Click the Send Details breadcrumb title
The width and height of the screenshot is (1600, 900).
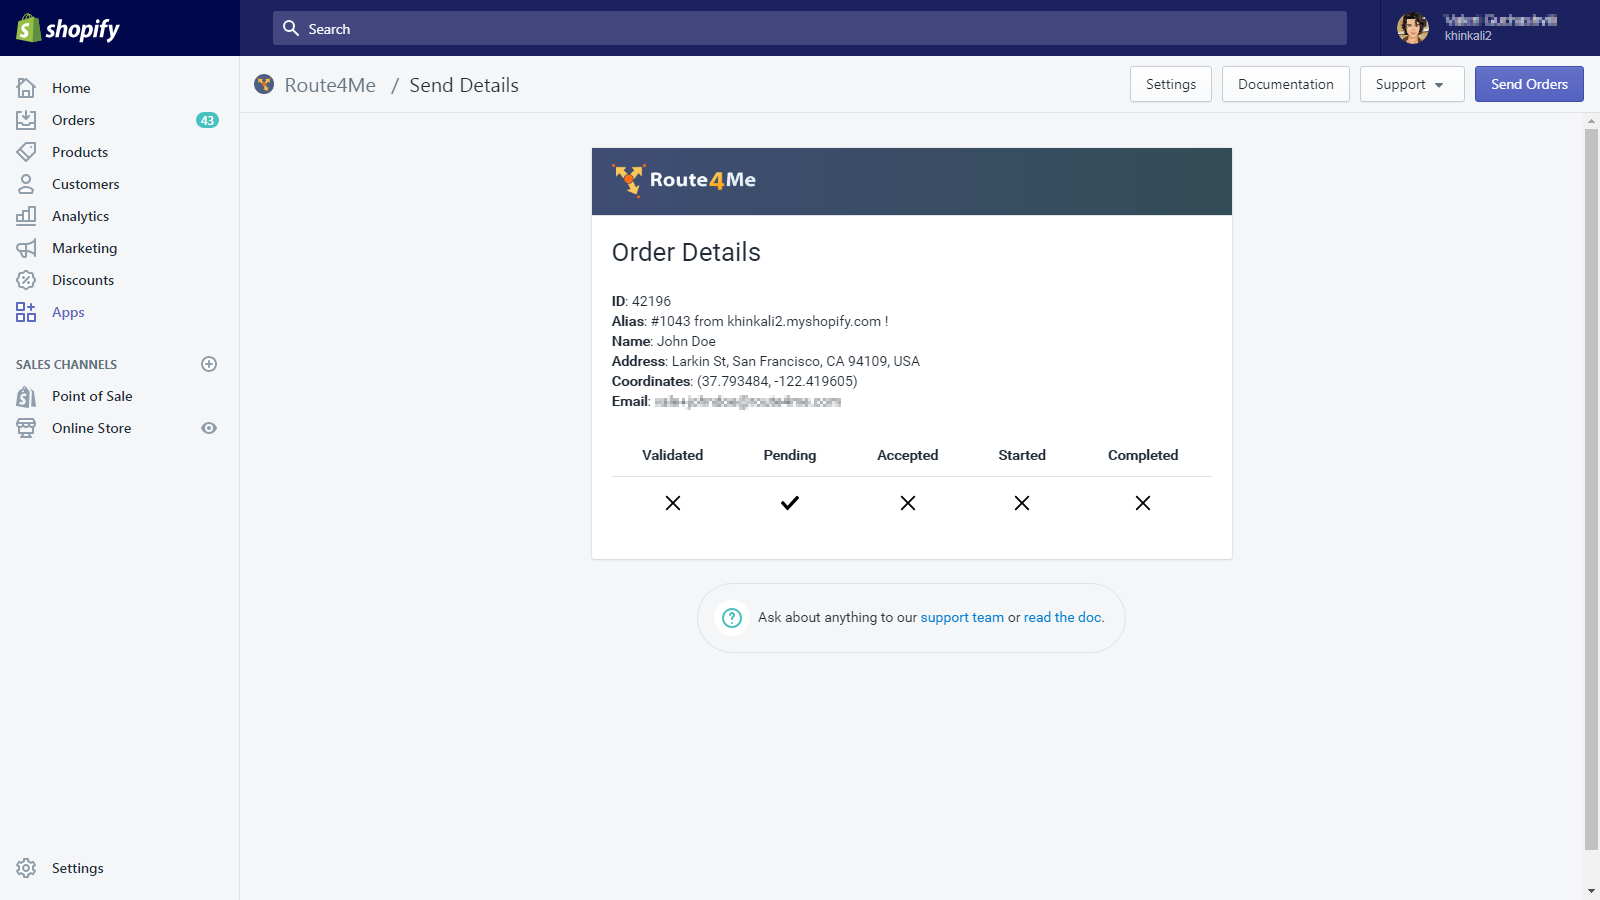[464, 85]
